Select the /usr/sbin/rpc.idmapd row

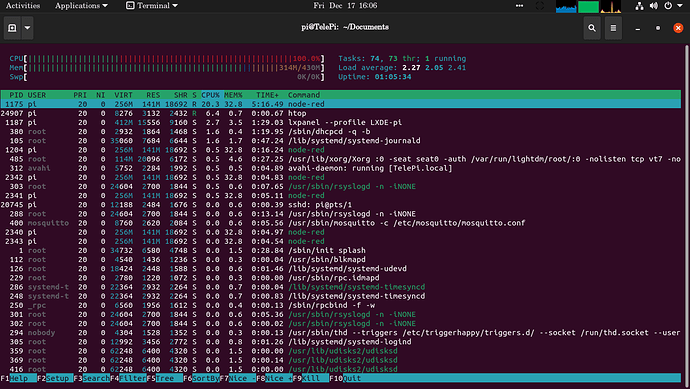[341, 278]
